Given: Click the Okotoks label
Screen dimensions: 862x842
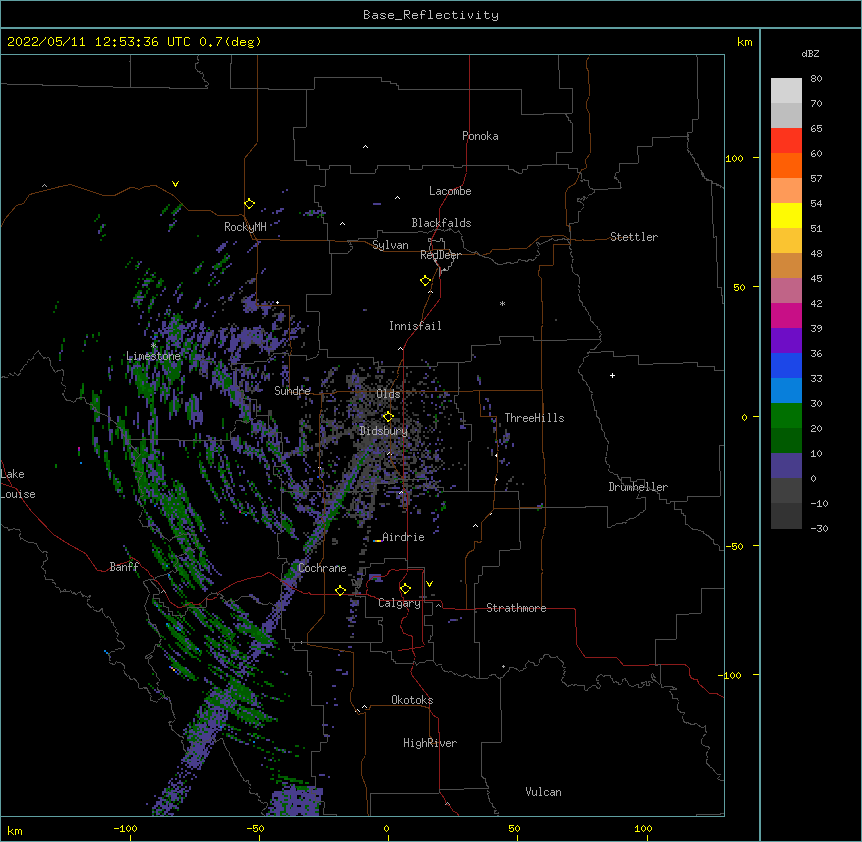Looking at the screenshot, I should [x=412, y=700].
